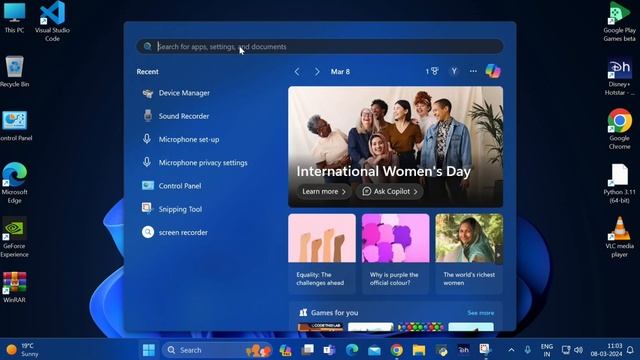640x360 pixels.
Task: Select WinRAR desktop icon
Action: pyautogui.click(x=14, y=287)
